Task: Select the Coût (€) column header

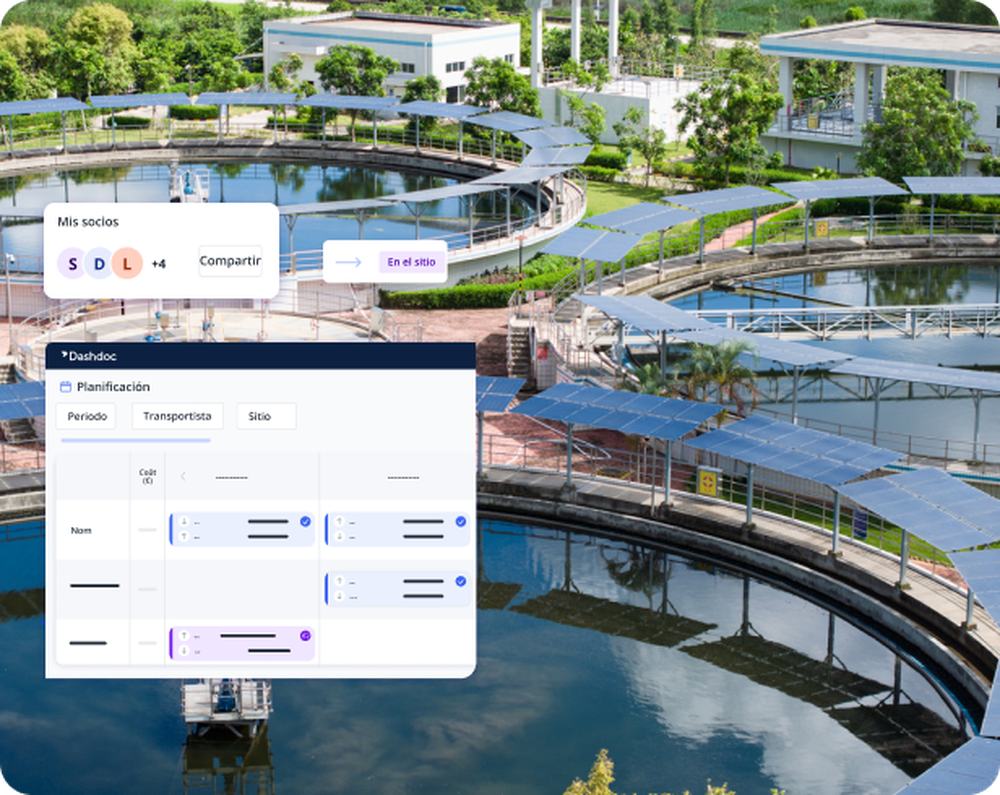Action: tap(147, 476)
